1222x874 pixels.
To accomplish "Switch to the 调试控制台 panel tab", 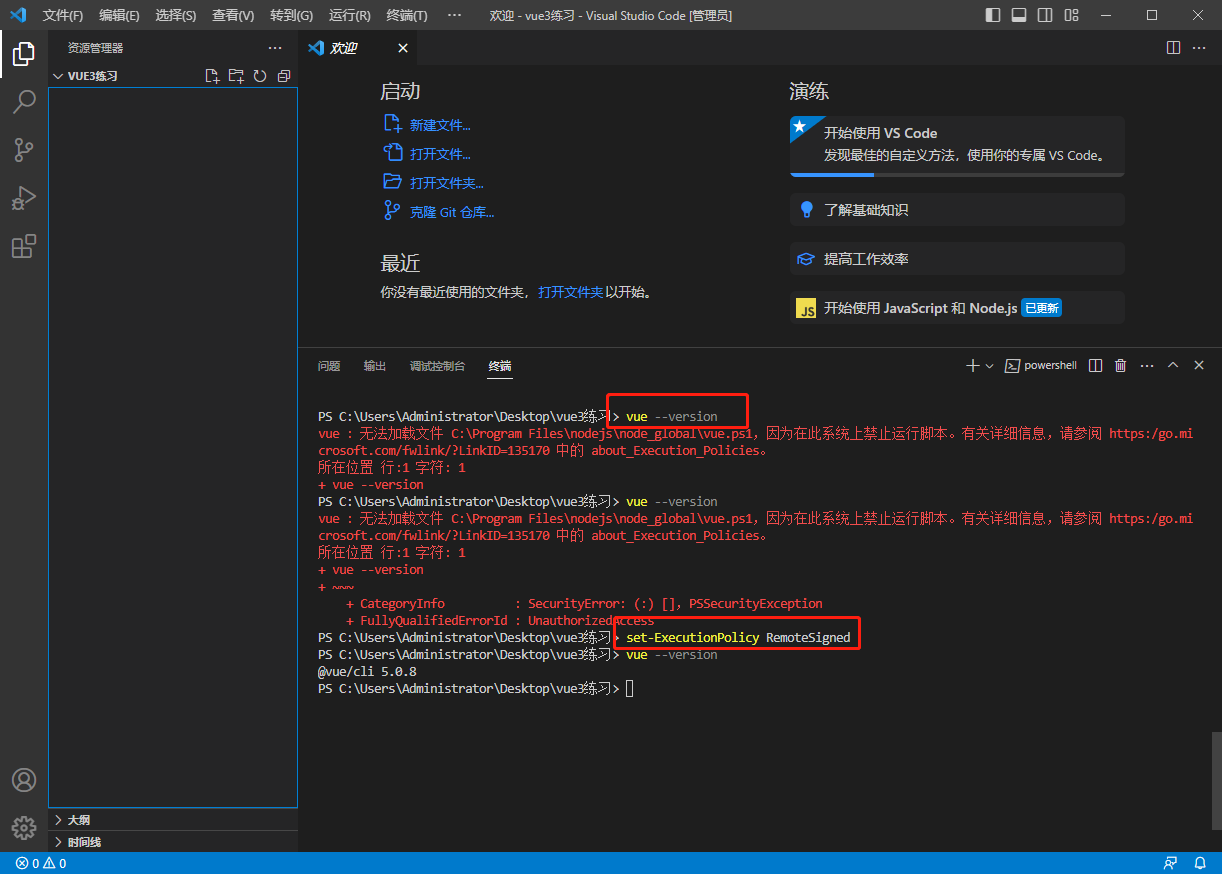I will pyautogui.click(x=437, y=366).
